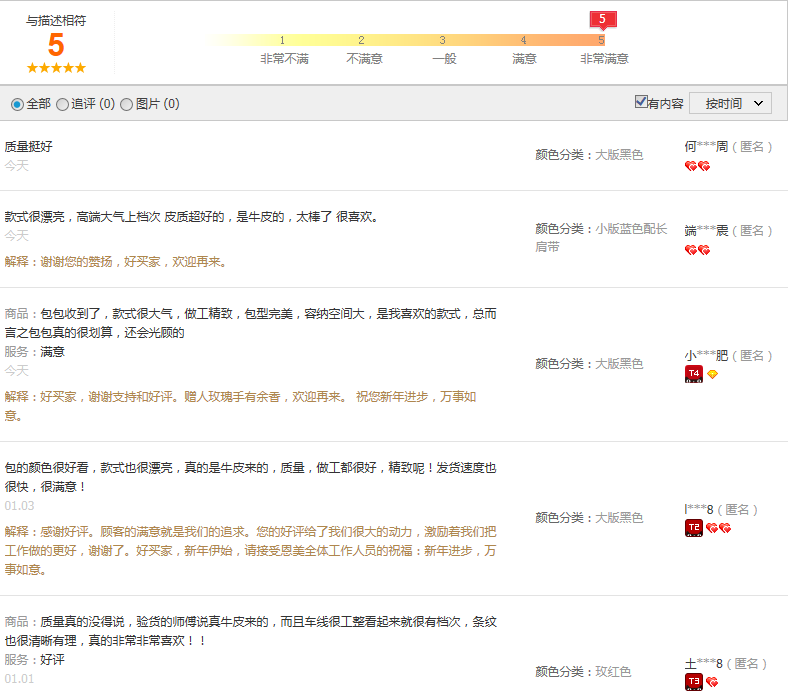The image size is (788, 698).
Task: Click the five-star rating icons
Action: pos(56,68)
